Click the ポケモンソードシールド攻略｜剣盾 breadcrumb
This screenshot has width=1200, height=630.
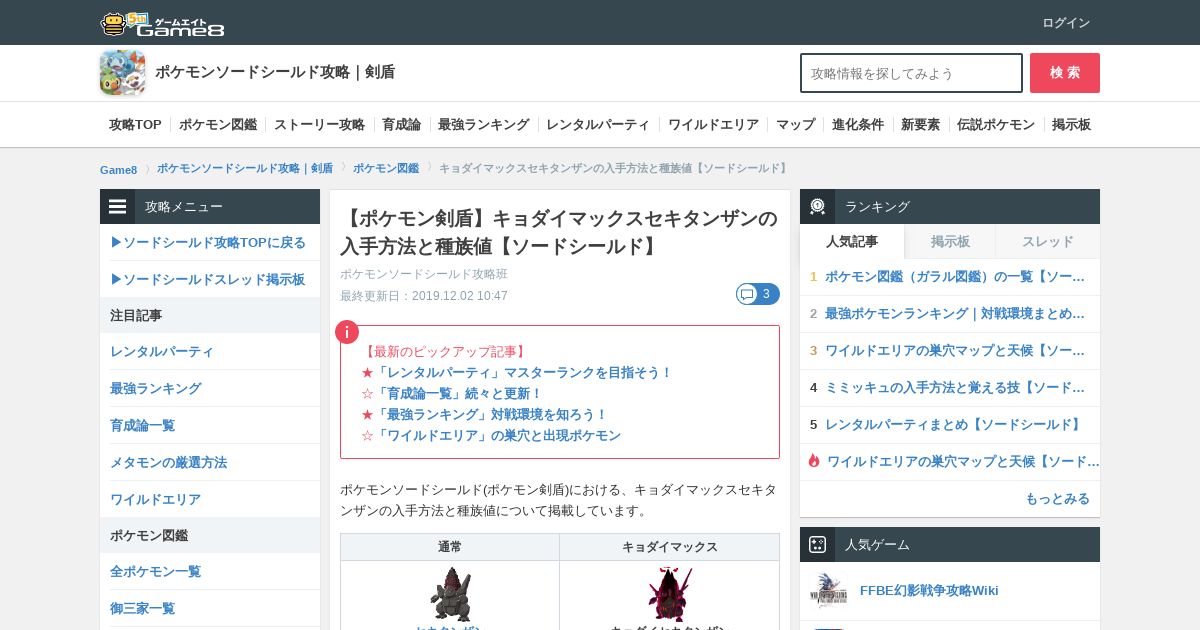[245, 168]
